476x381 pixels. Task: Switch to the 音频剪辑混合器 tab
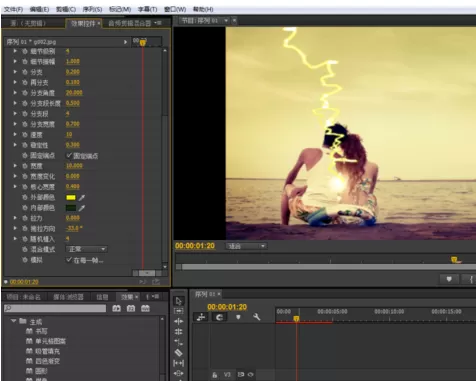click(x=130, y=23)
